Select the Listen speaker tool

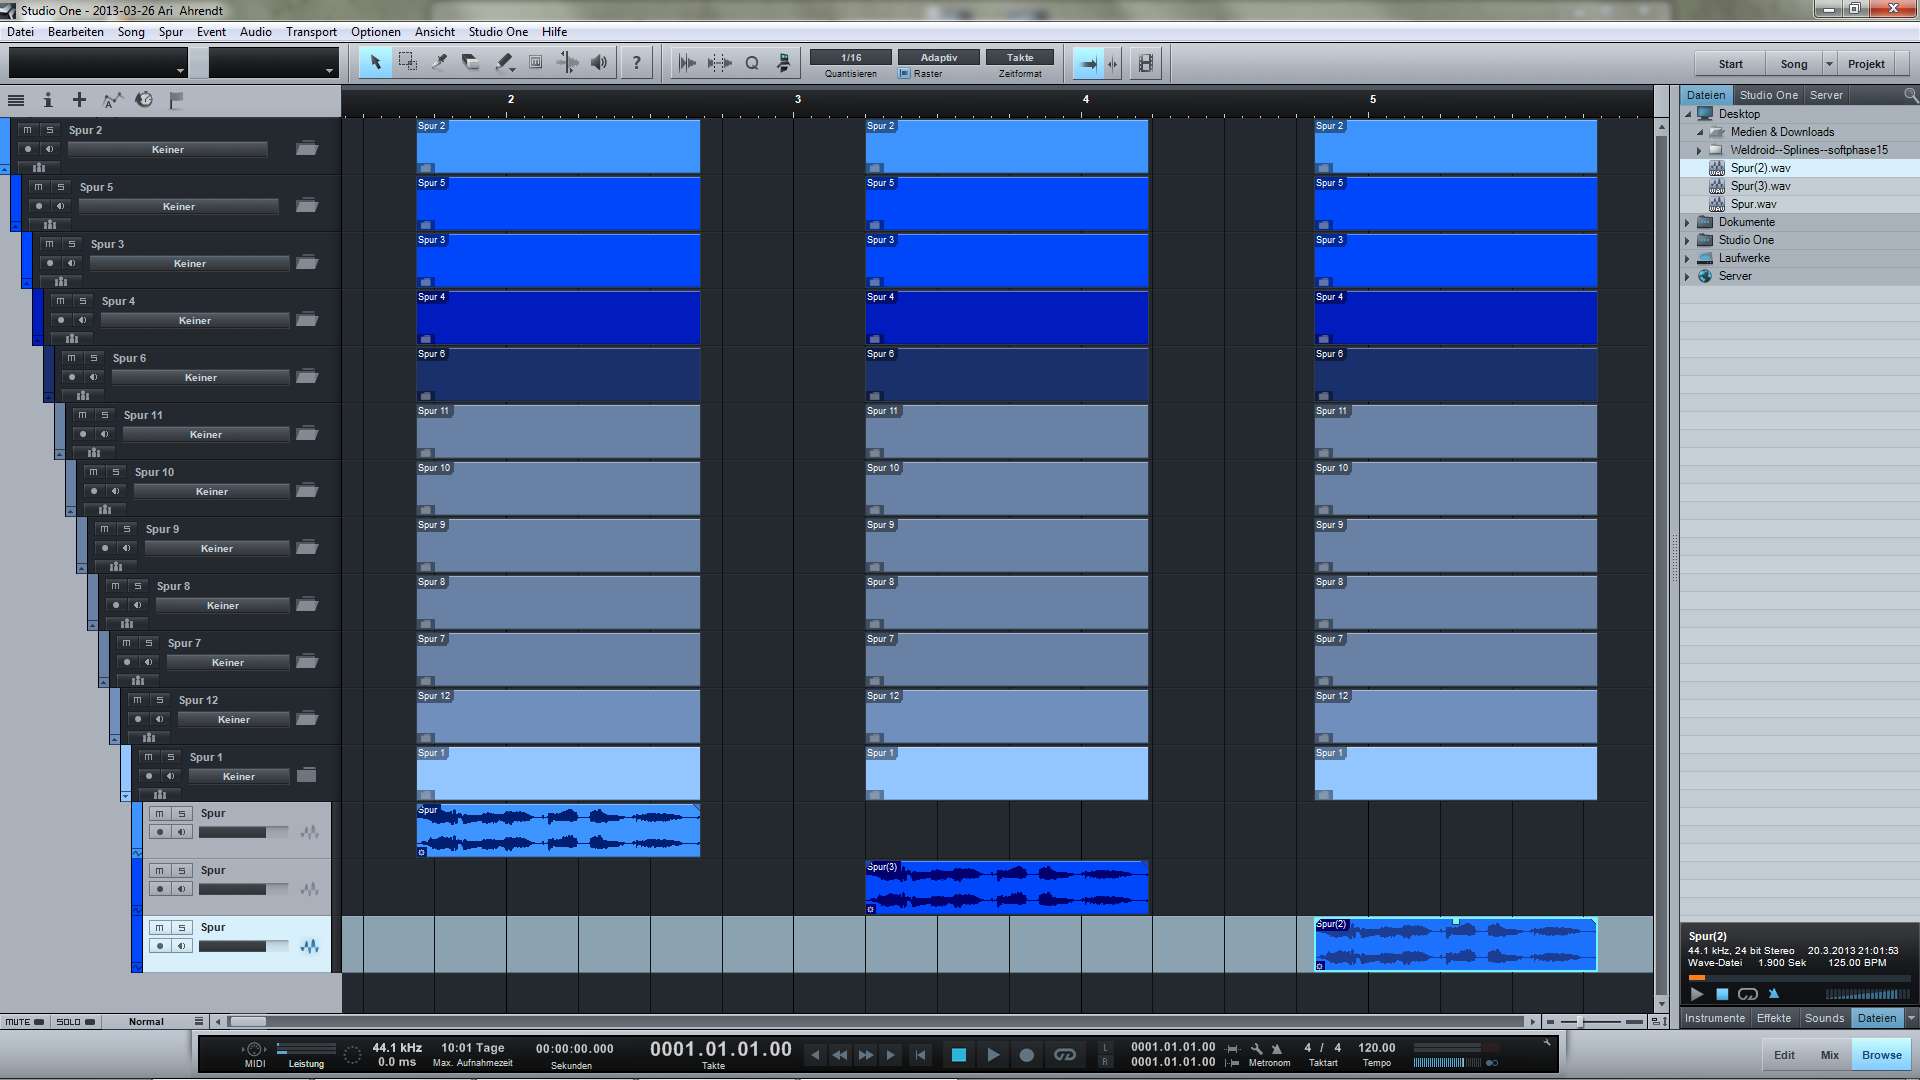600,63
